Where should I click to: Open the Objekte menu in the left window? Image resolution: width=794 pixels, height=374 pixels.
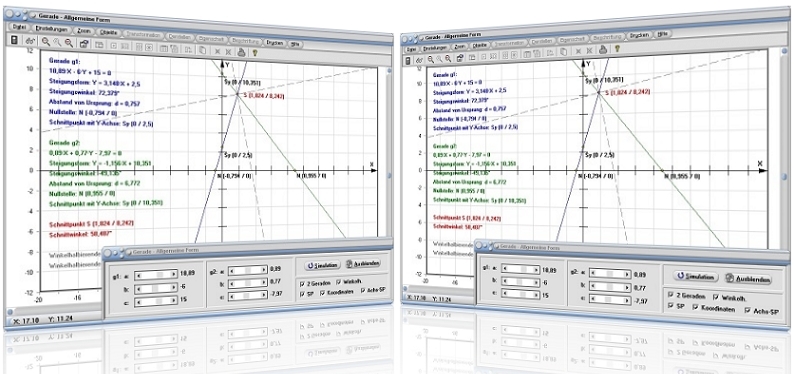pos(109,33)
